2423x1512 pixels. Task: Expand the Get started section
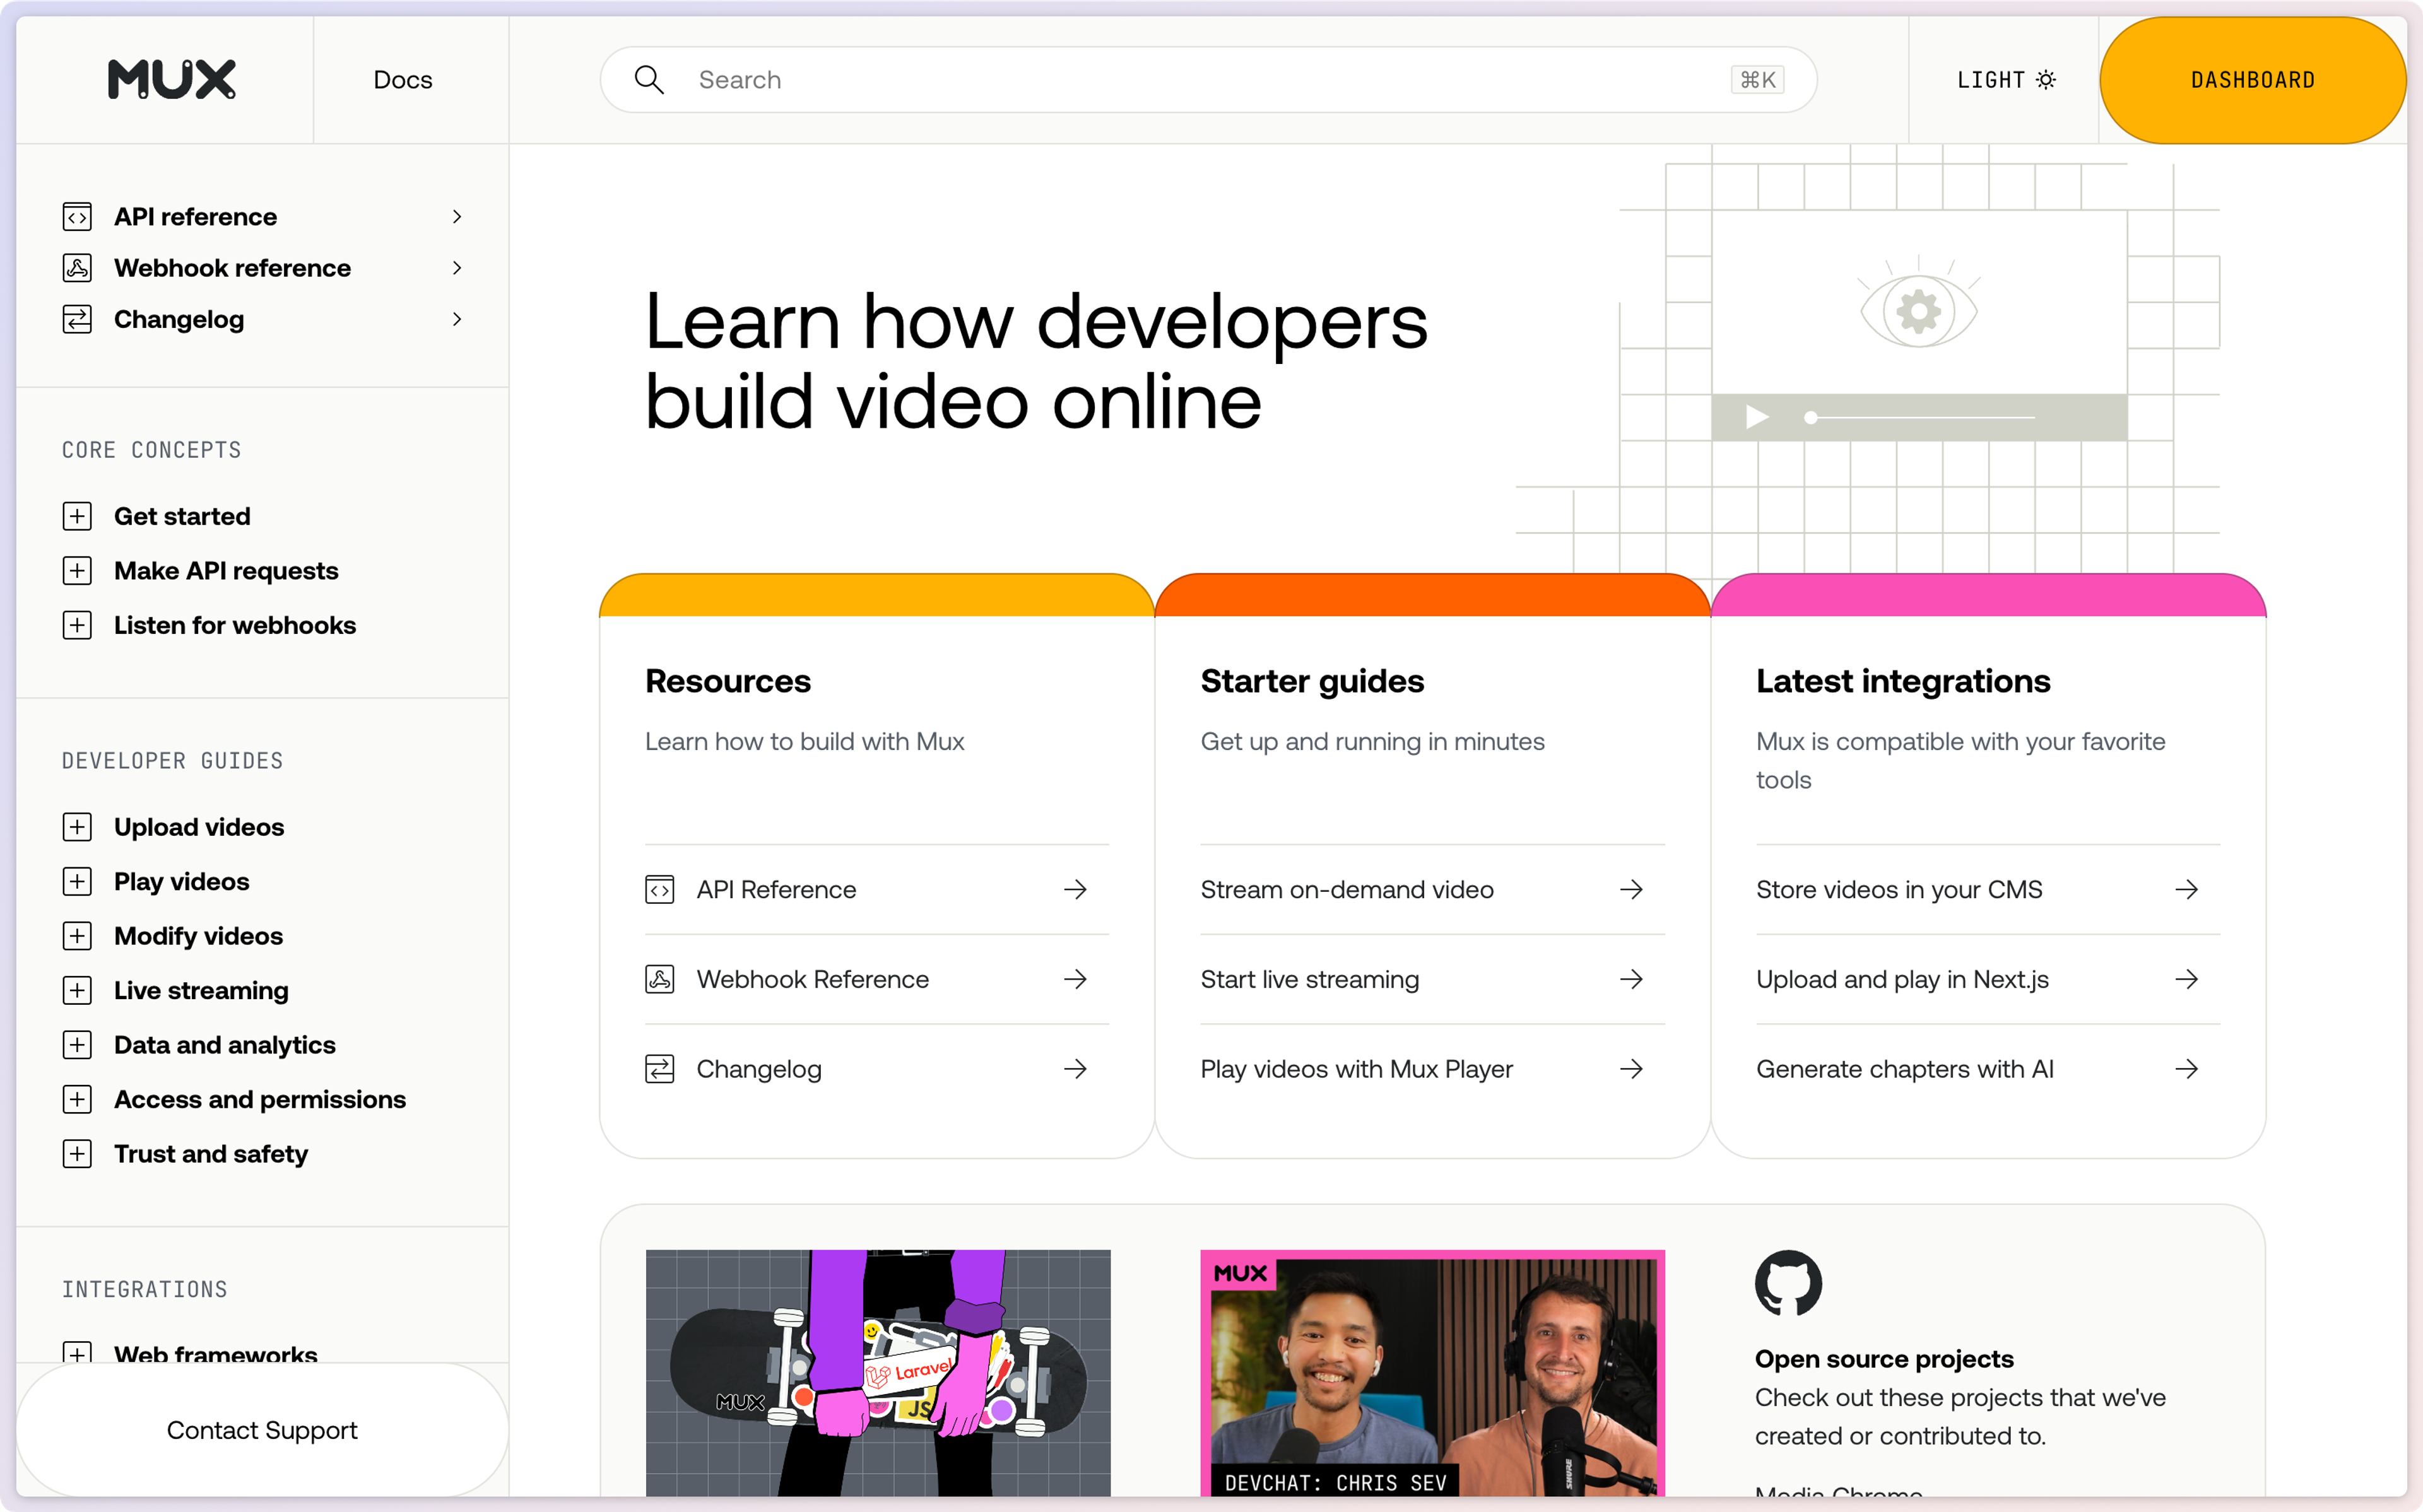click(x=76, y=515)
